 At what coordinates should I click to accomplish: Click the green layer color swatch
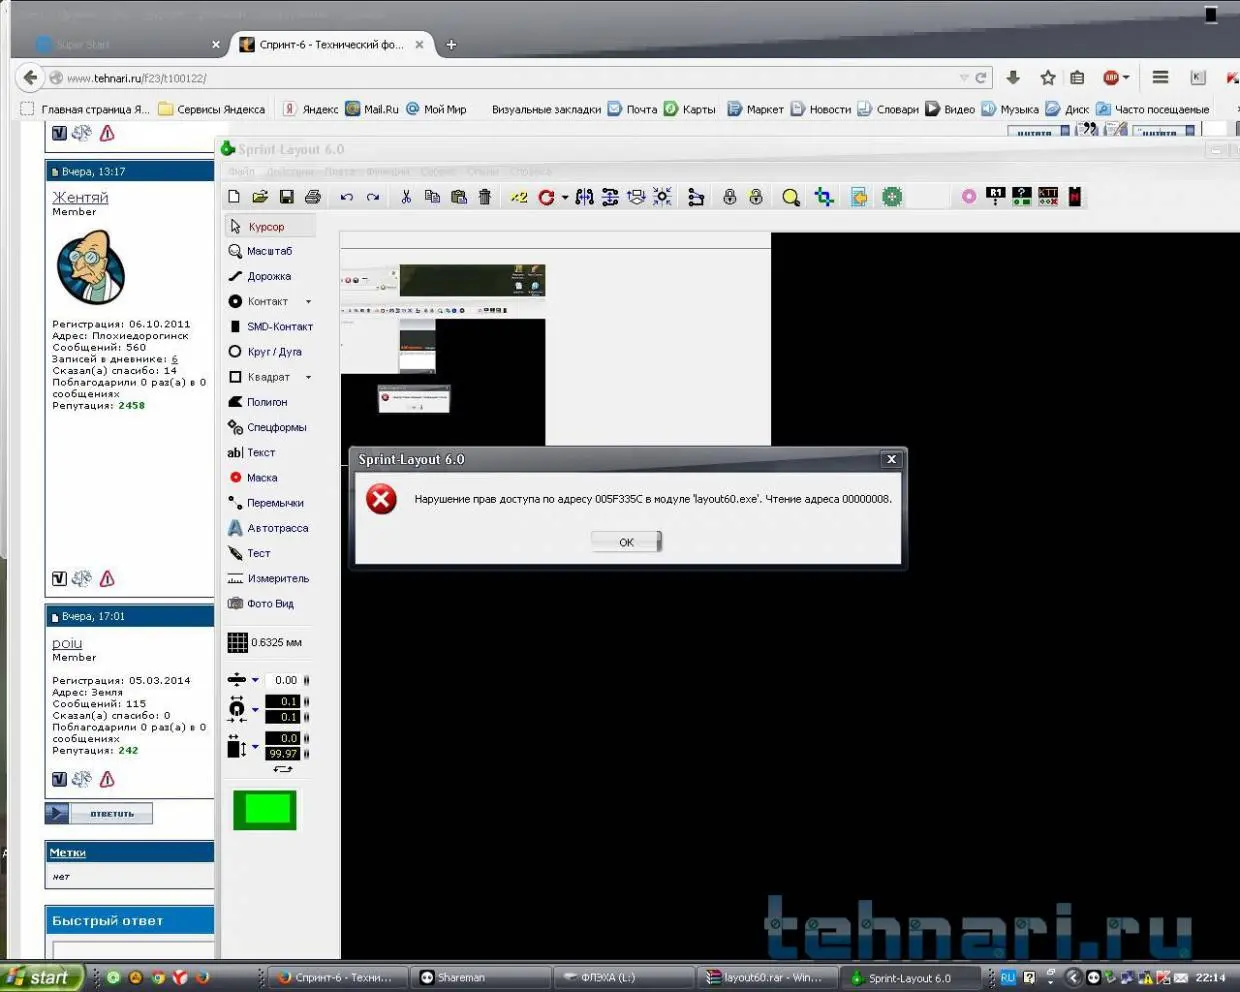coord(265,810)
